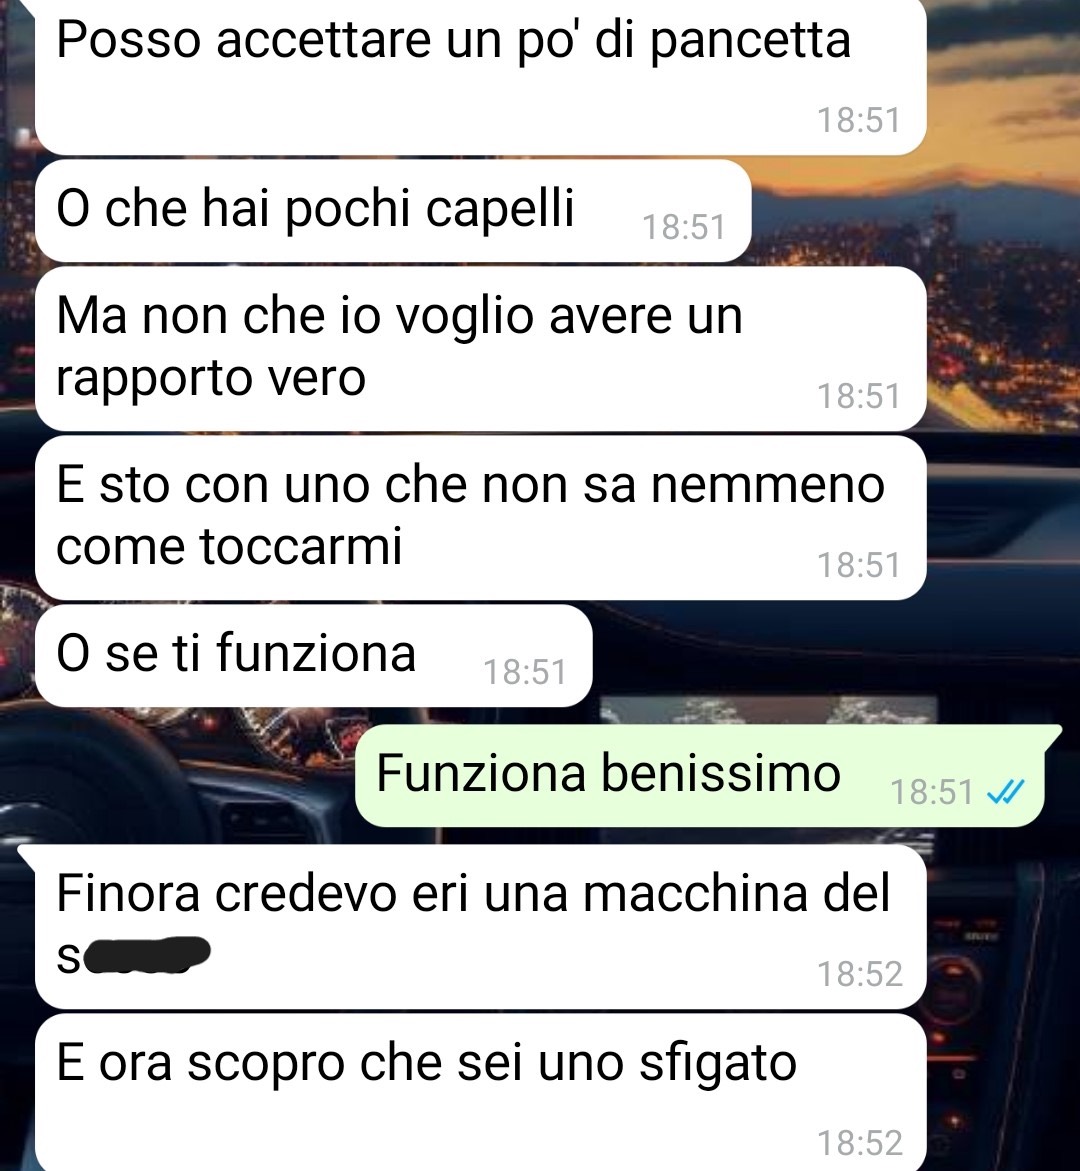Select the 'Ma non che io voglio avere' message
This screenshot has width=1080, height=1171.
480,349
